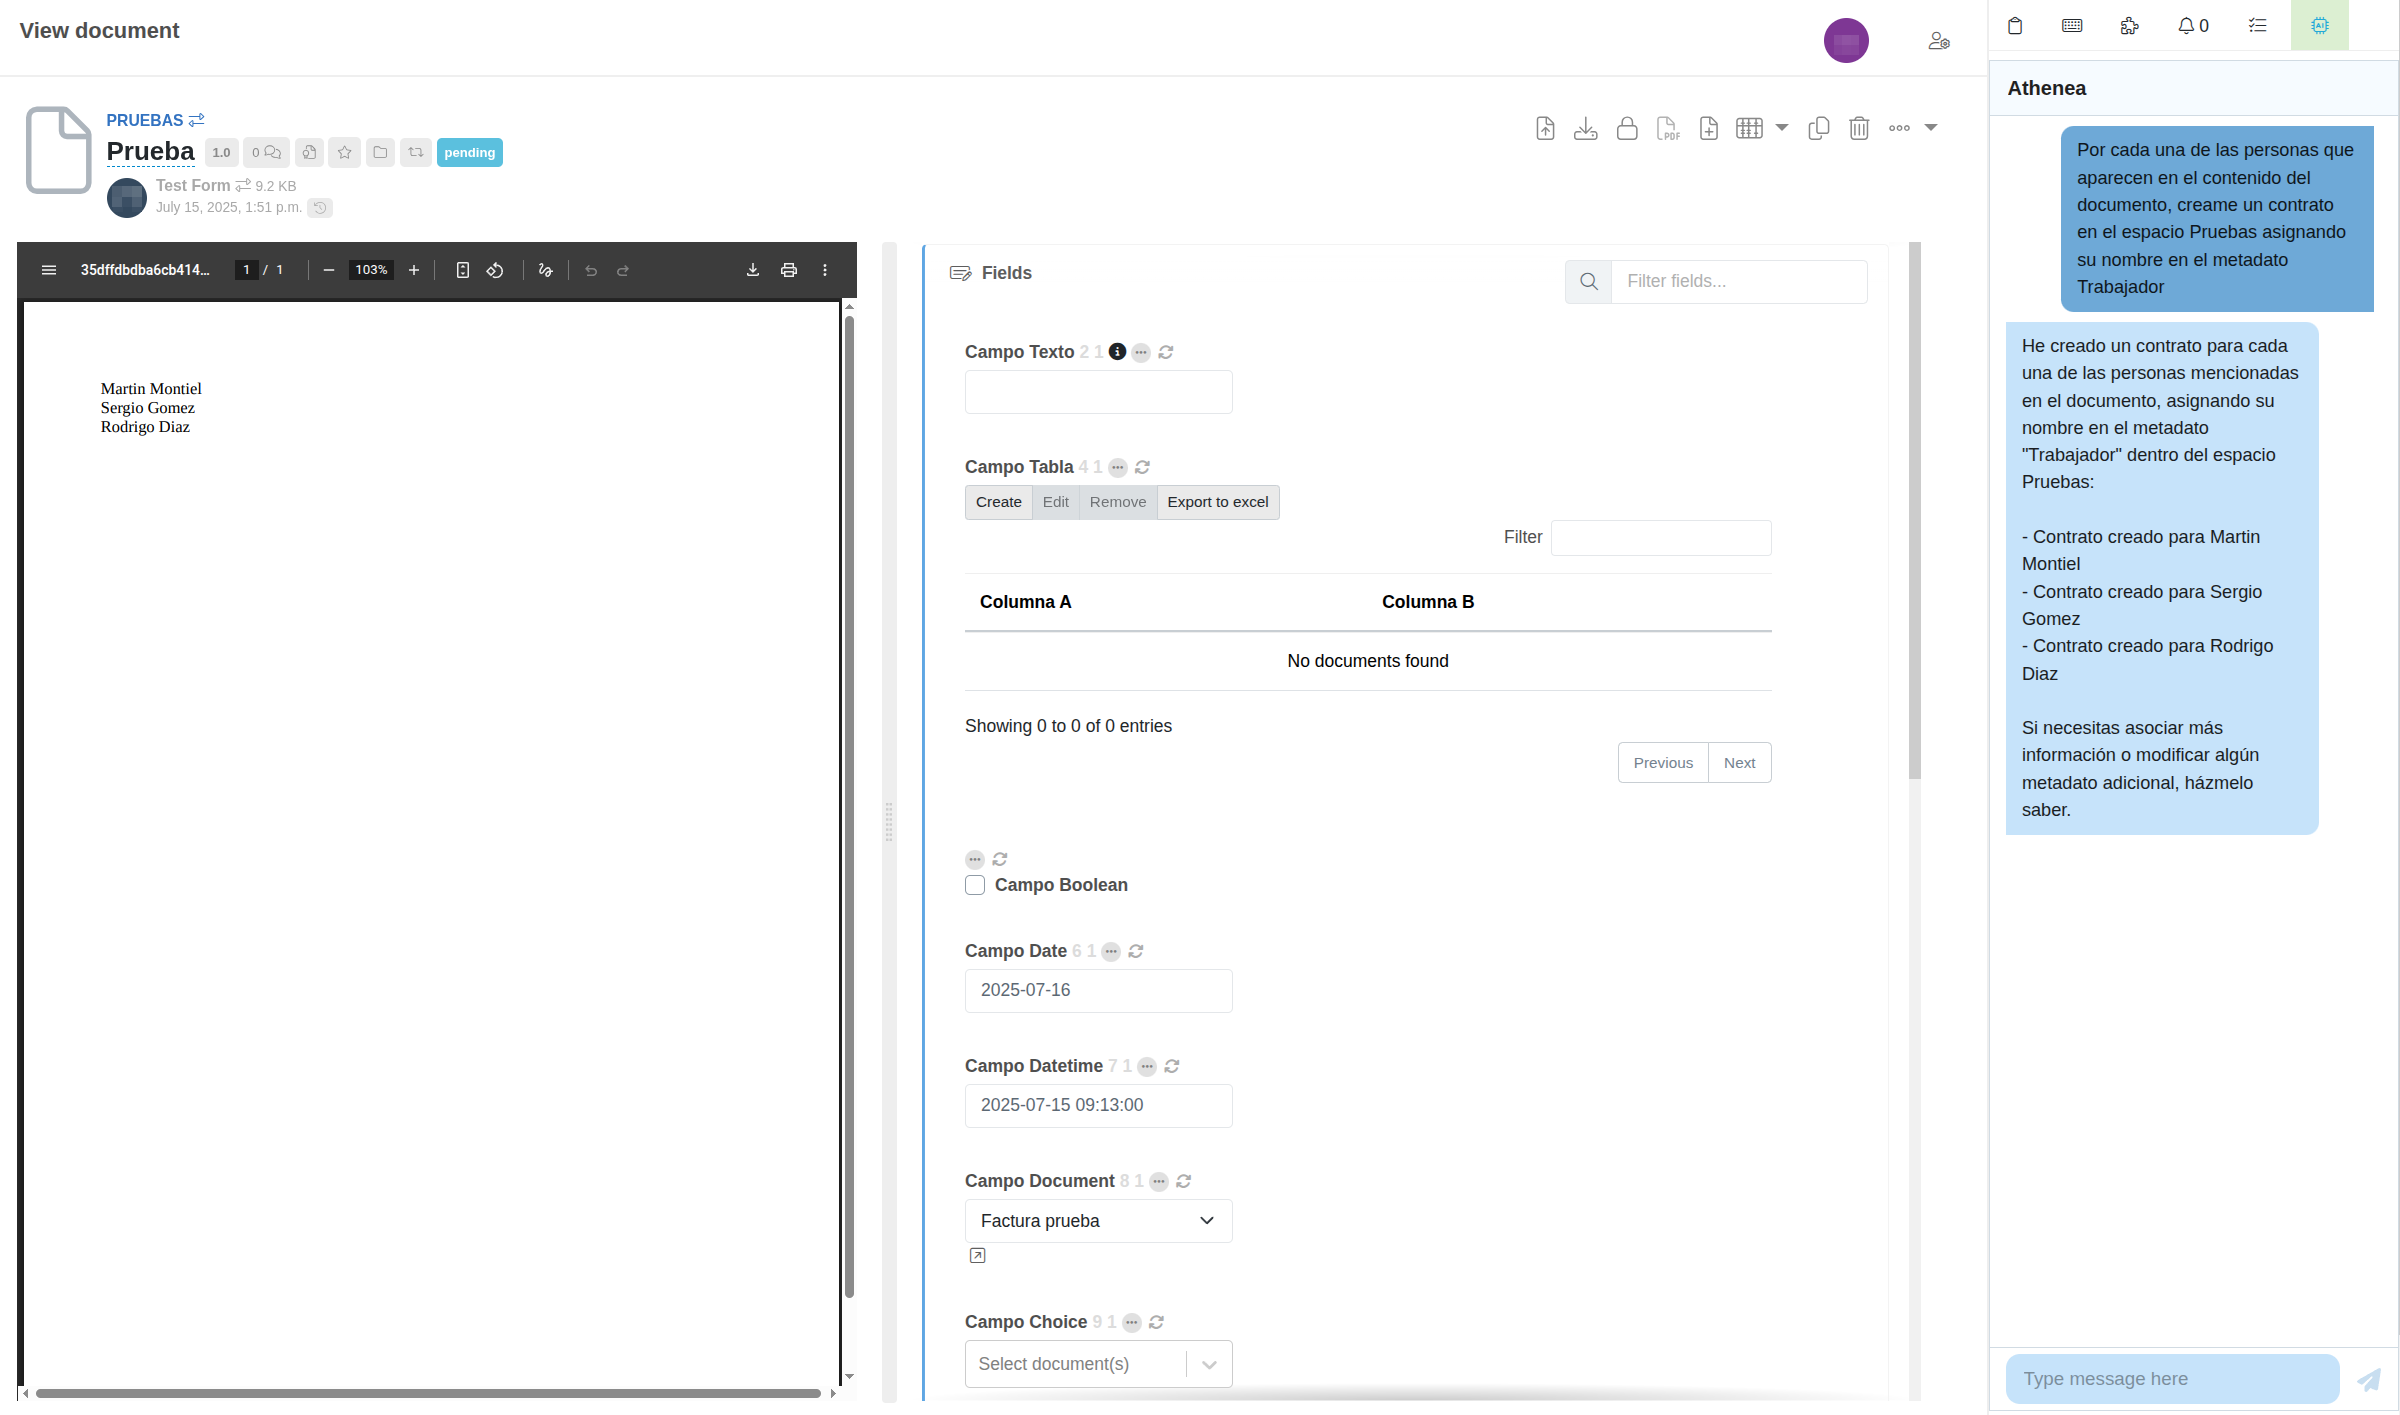Rotate the PDF page counterclockwise
The width and height of the screenshot is (2400, 1415).
495,270
